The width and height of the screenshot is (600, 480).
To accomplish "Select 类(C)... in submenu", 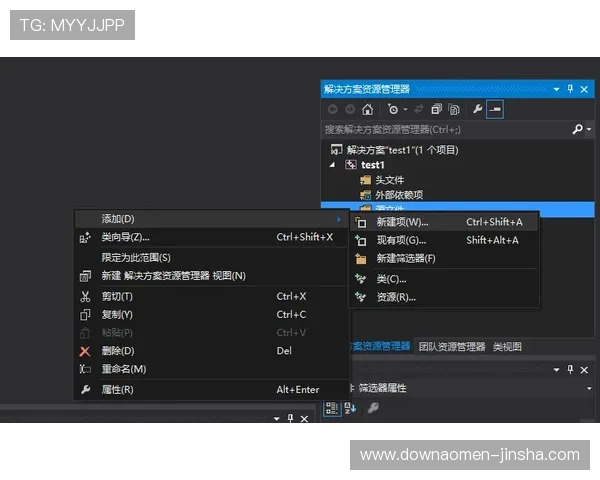I will pyautogui.click(x=444, y=279).
